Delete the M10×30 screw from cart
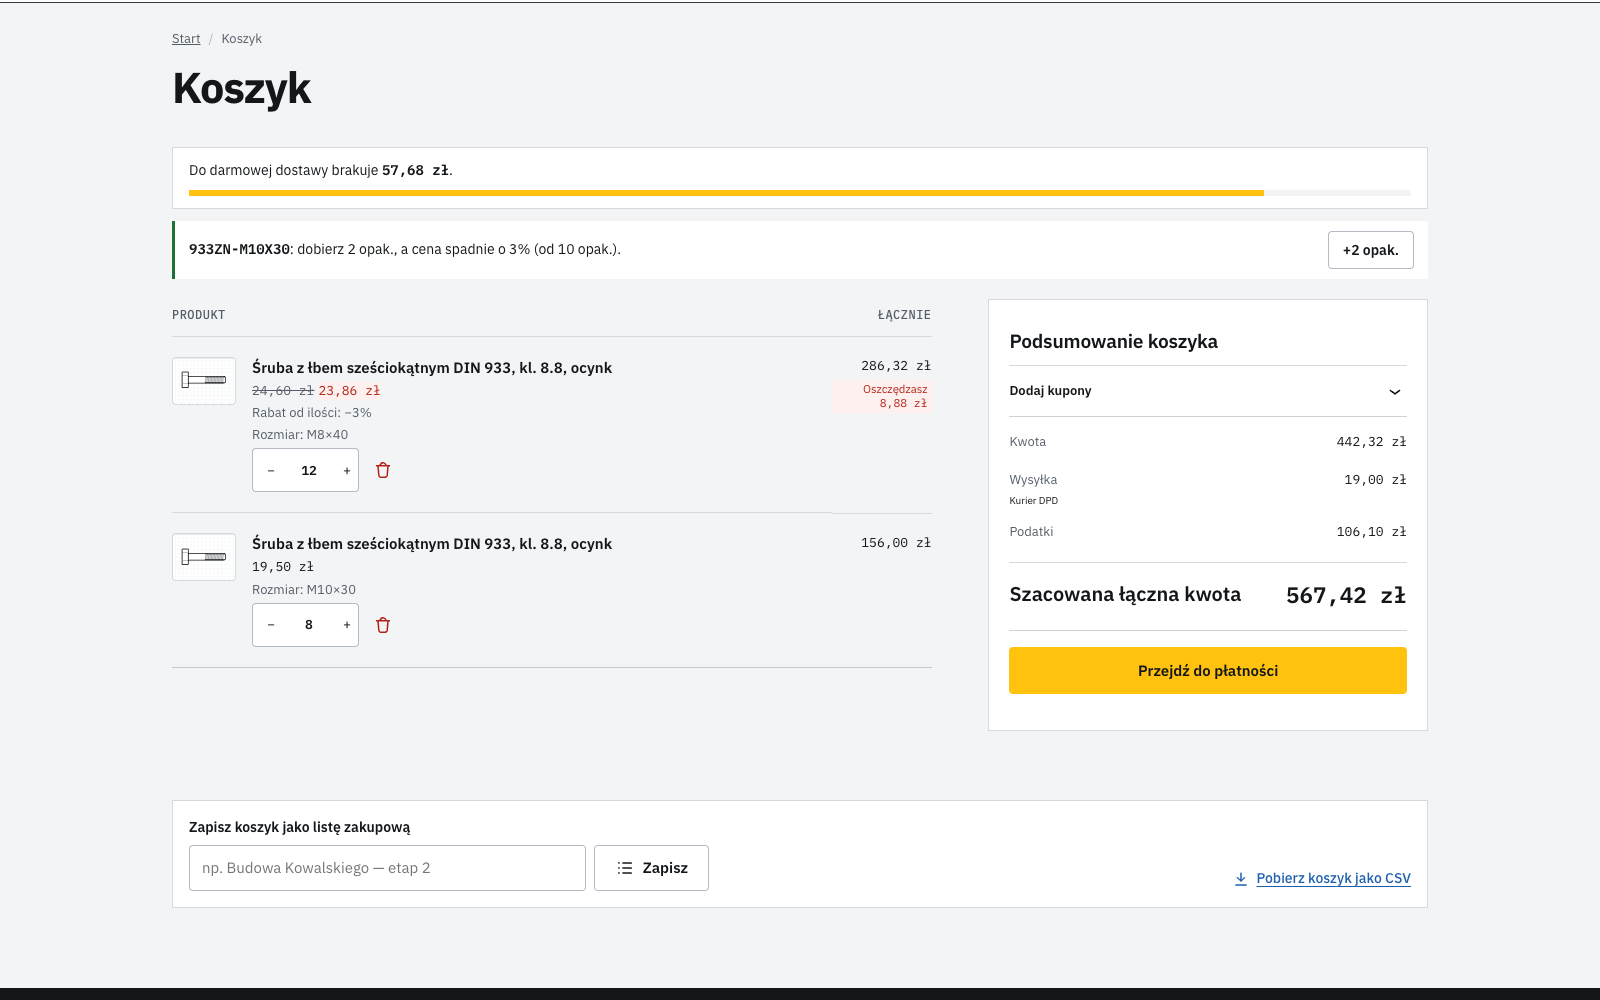 coord(383,625)
